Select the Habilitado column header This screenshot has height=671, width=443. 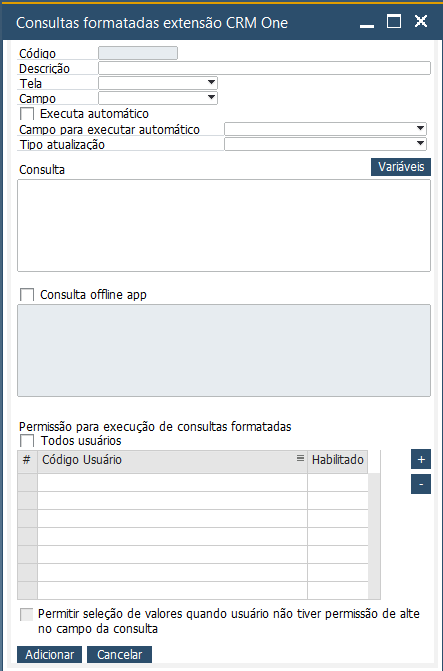point(338,461)
